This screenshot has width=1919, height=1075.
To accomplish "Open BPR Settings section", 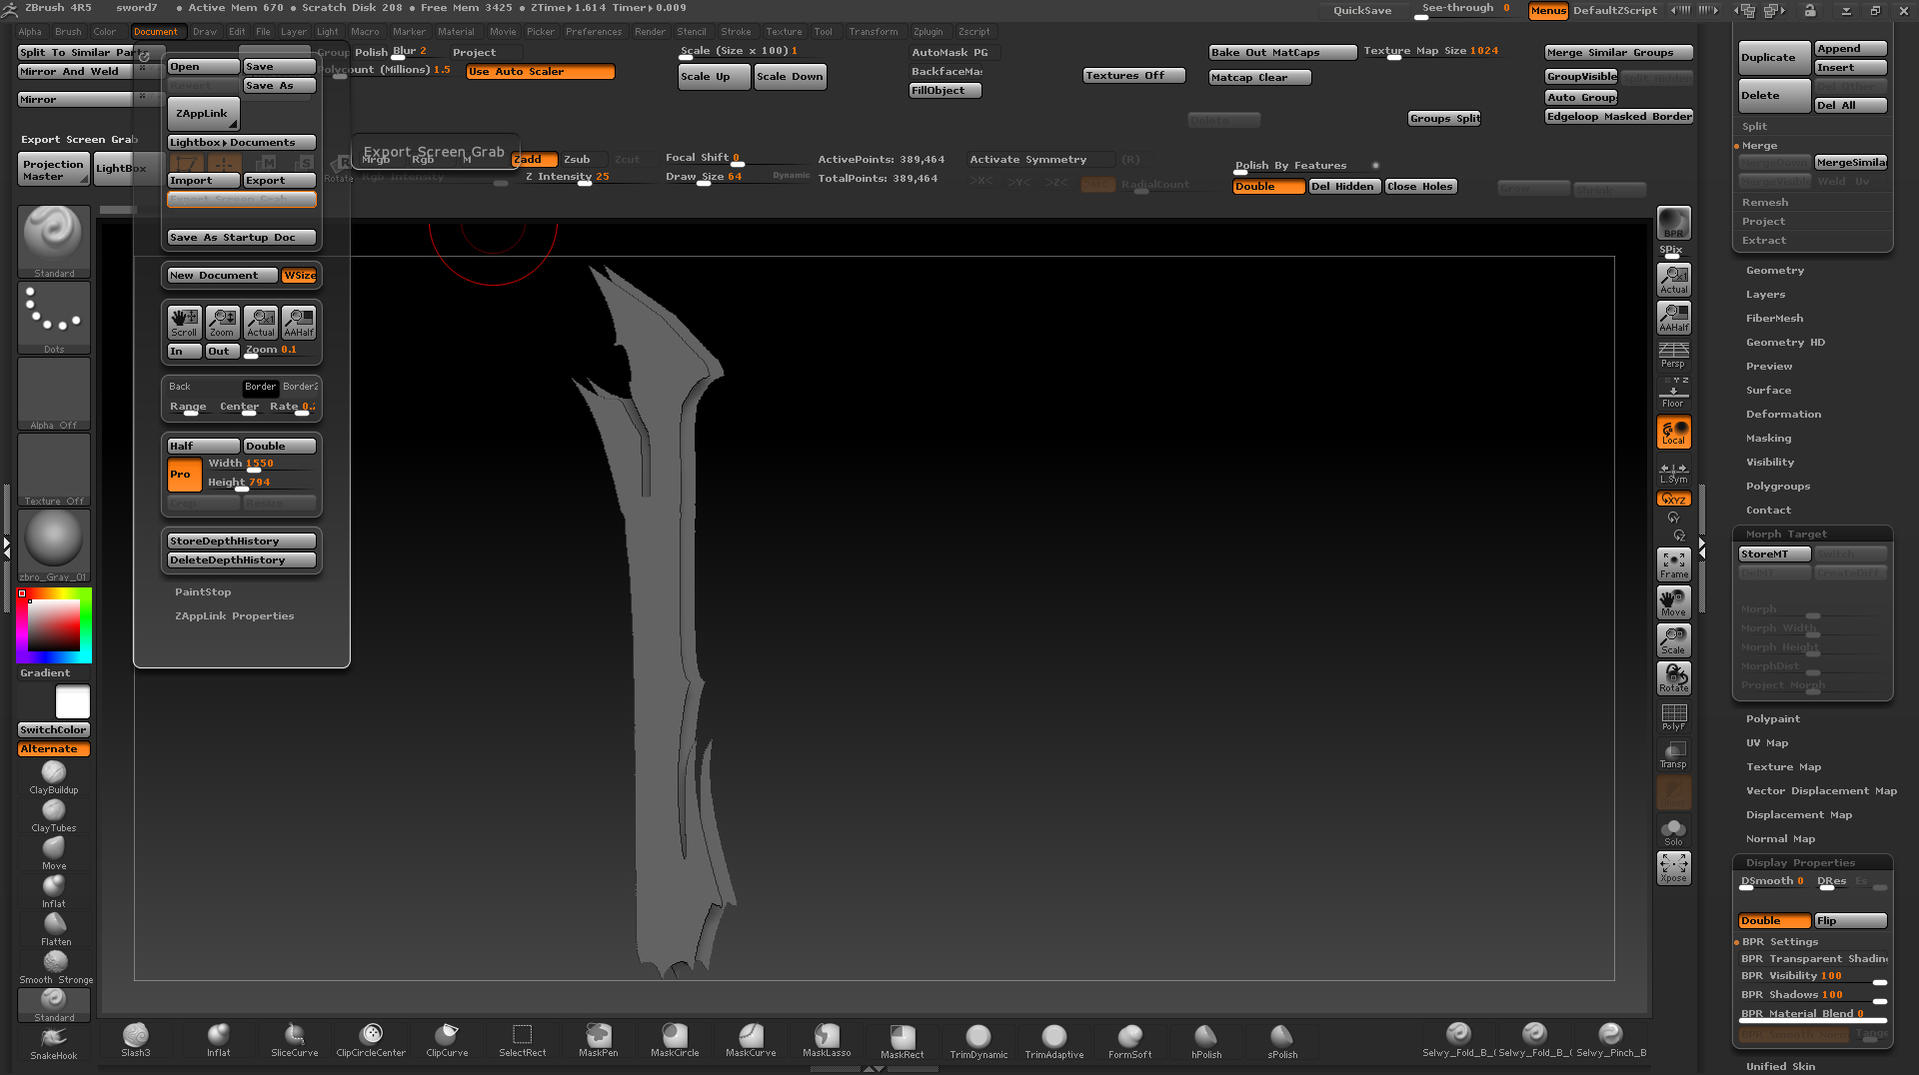I will pyautogui.click(x=1780, y=941).
